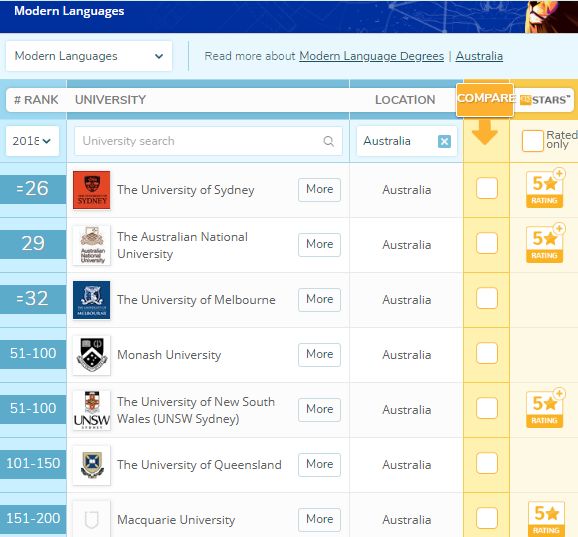Viewport: 578px width, 537px height.
Task: Click the Monash University crest logo
Action: (91, 355)
